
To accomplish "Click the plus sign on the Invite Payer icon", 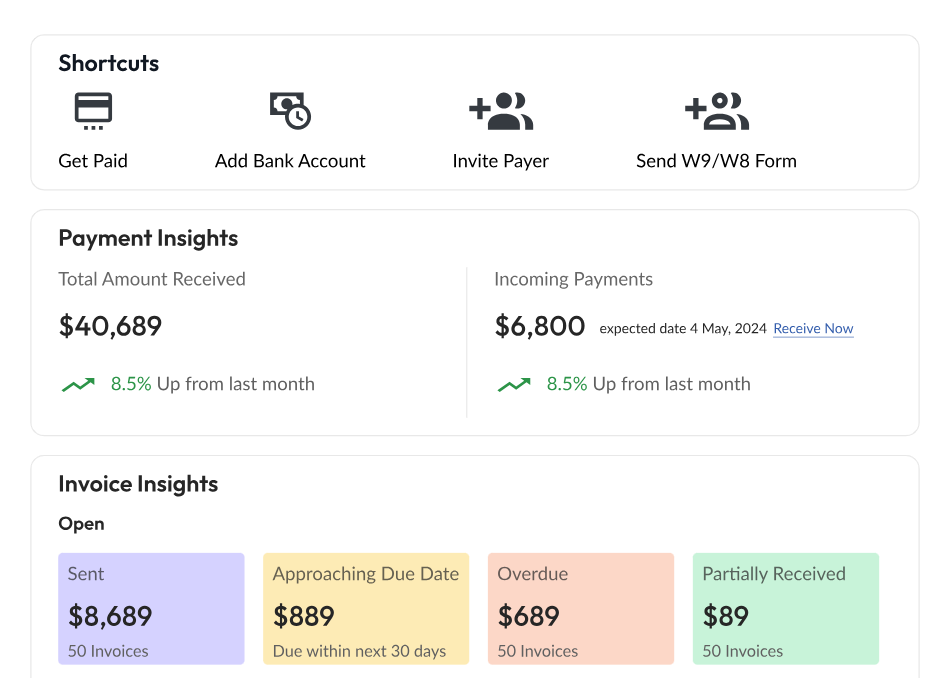I will coord(478,107).
